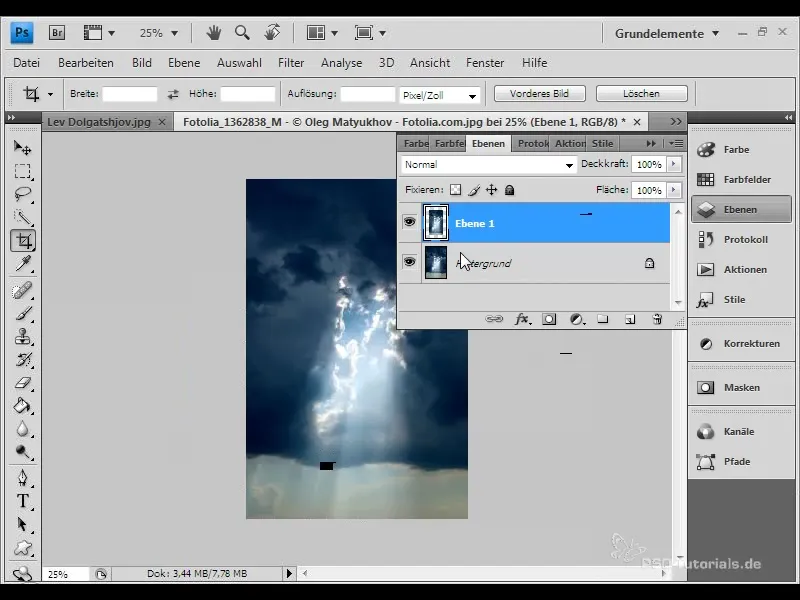The width and height of the screenshot is (800, 600).
Task: Activate the Hand tool in top bar
Action: click(x=213, y=33)
